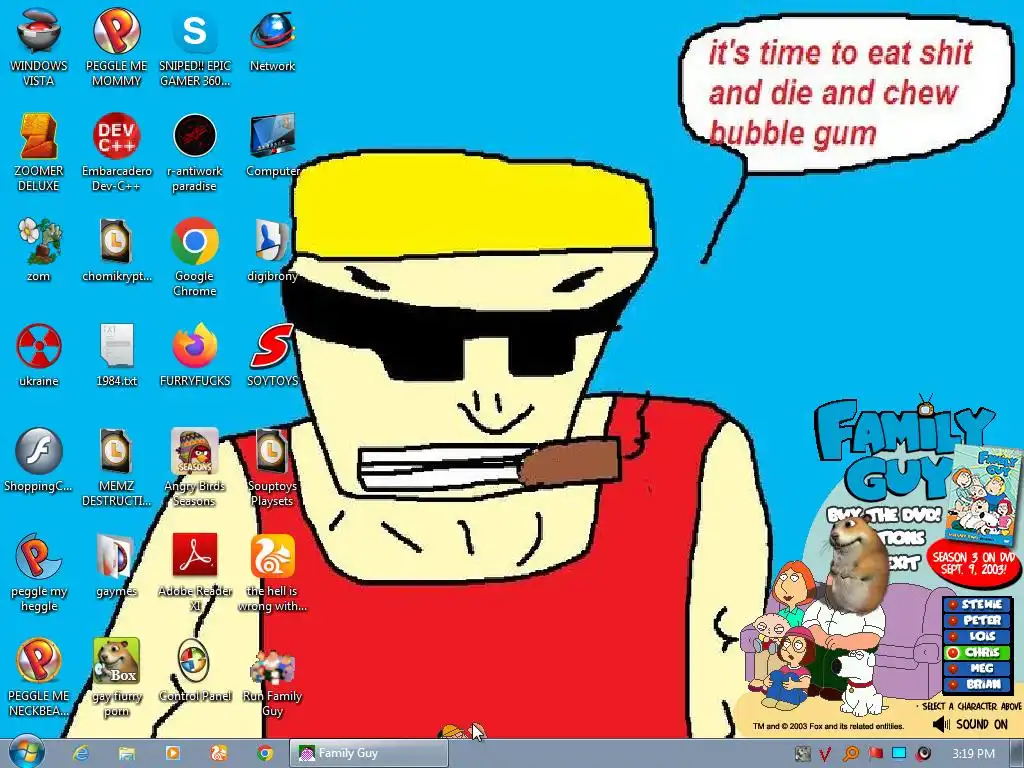Select the gaymes folder icon
This screenshot has height=768, width=1024.
coord(116,566)
